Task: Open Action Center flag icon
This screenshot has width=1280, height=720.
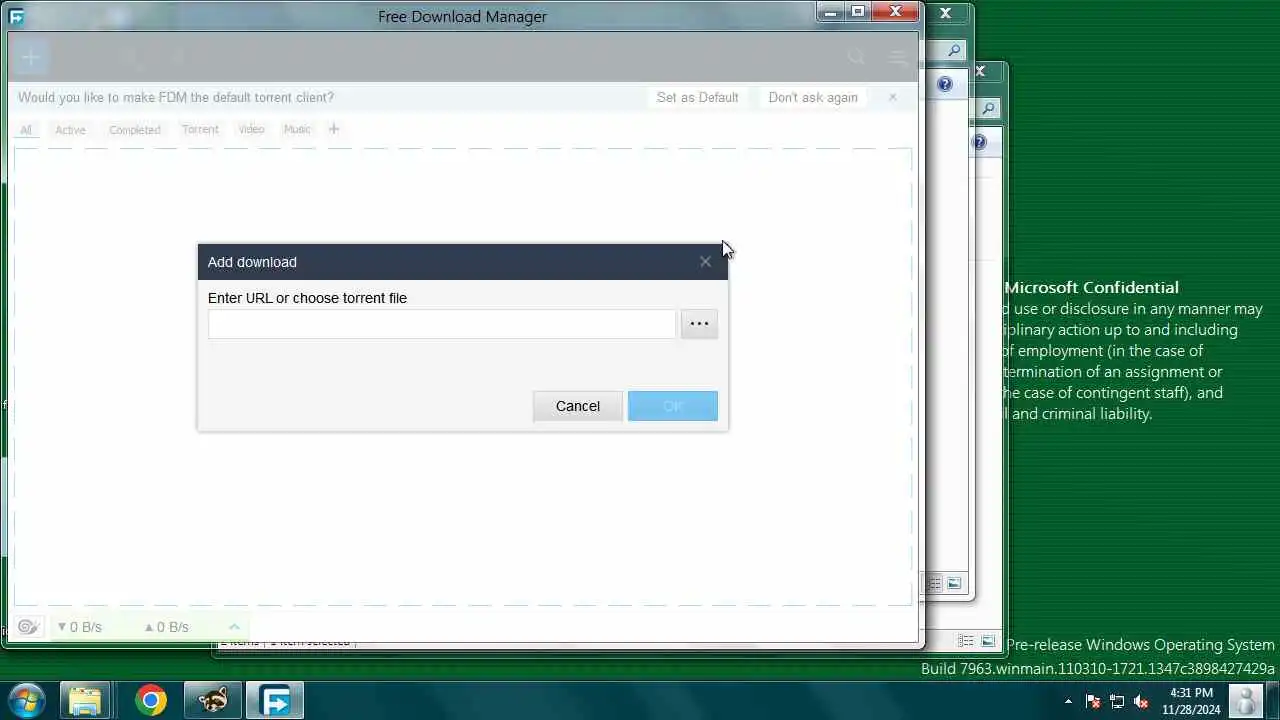Action: (x=1093, y=701)
